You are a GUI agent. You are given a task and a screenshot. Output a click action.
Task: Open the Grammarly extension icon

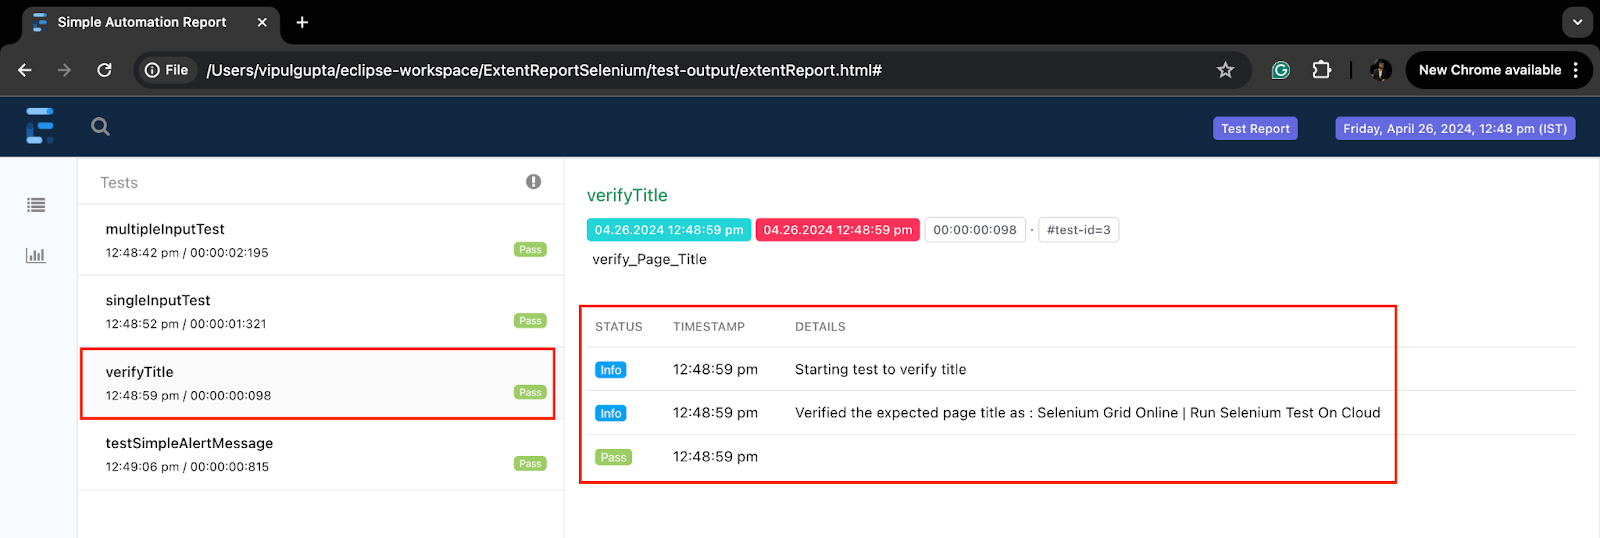[1280, 70]
